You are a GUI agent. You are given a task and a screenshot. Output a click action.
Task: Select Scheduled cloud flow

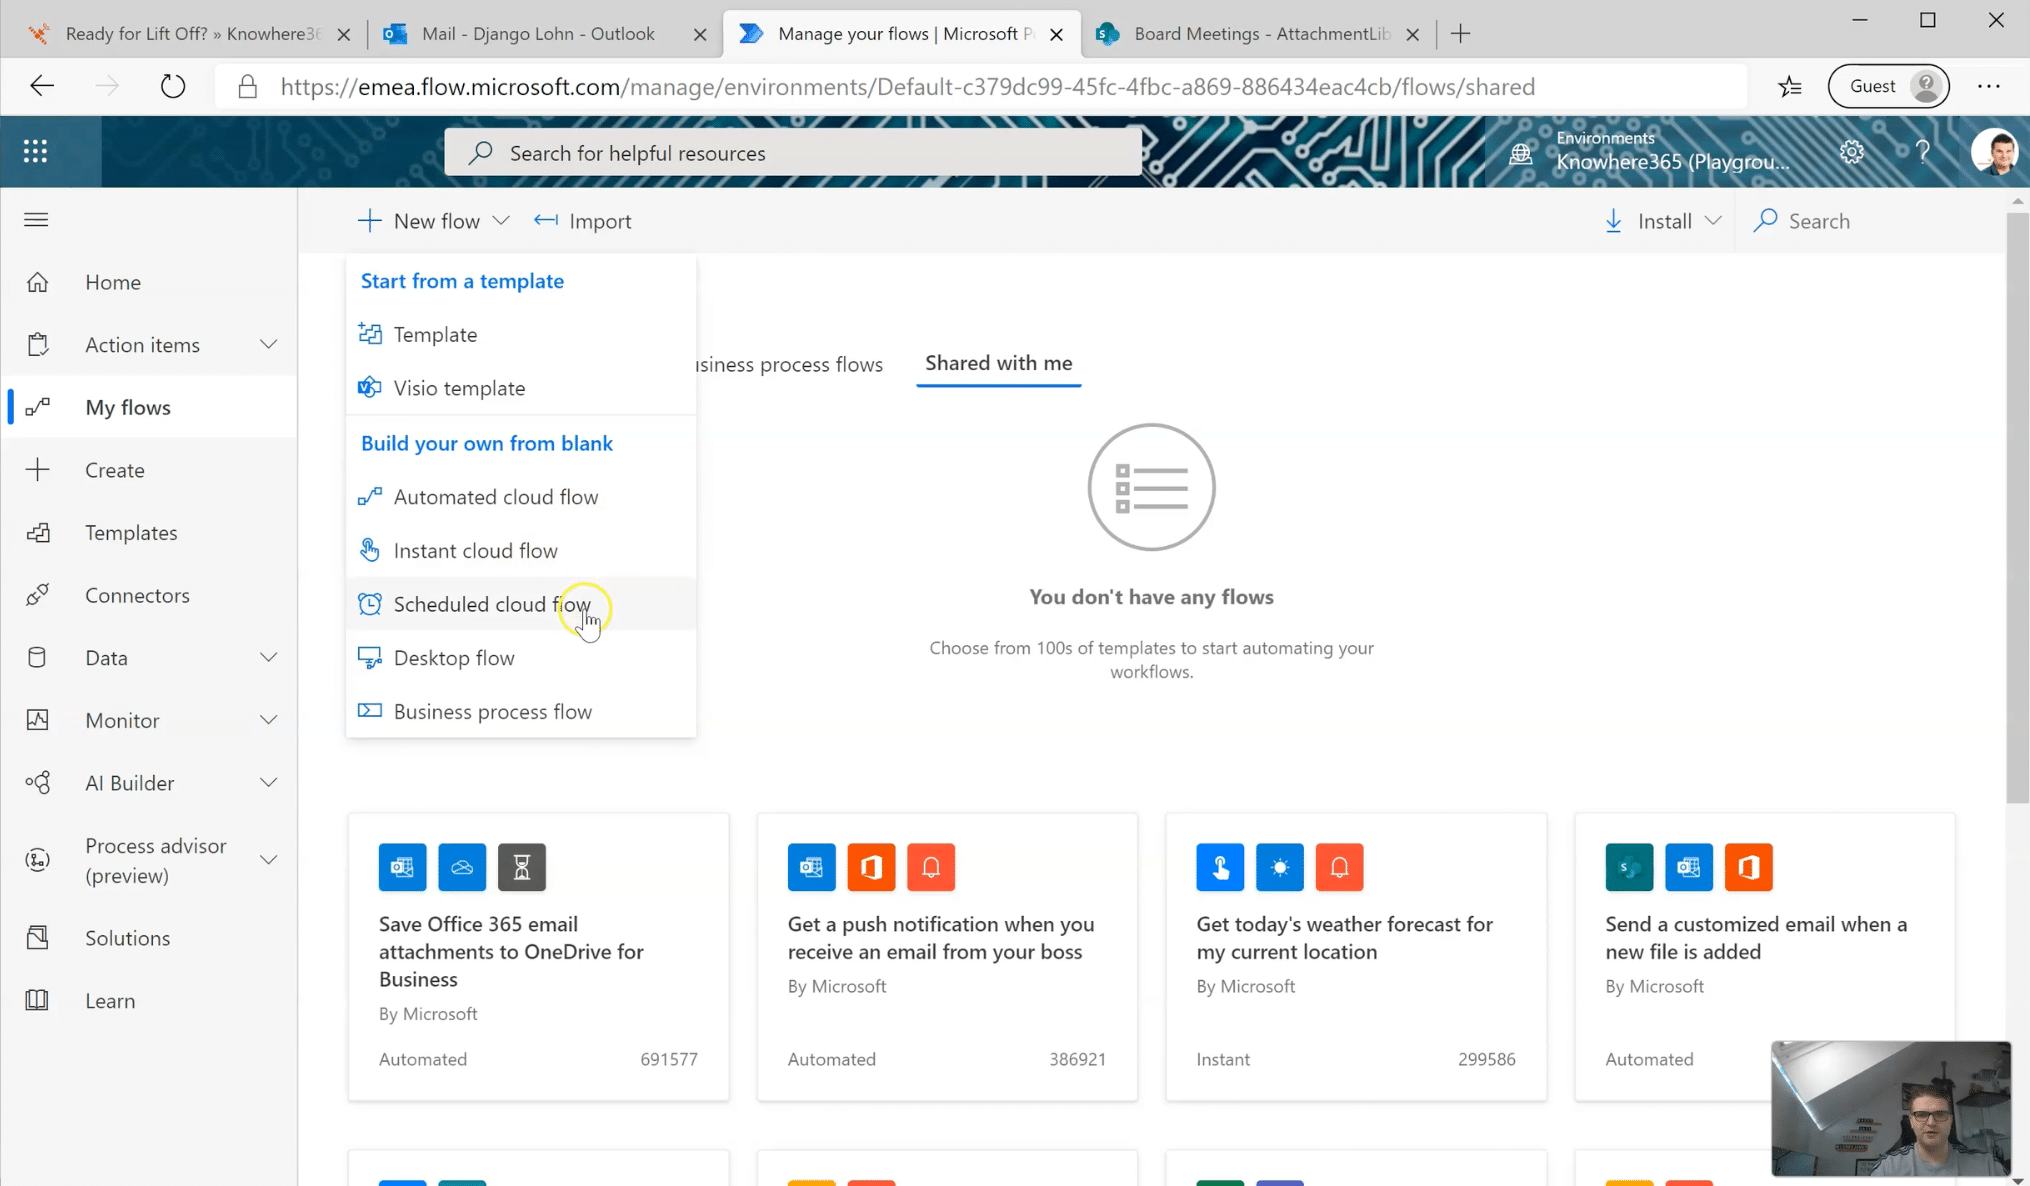(x=520, y=604)
